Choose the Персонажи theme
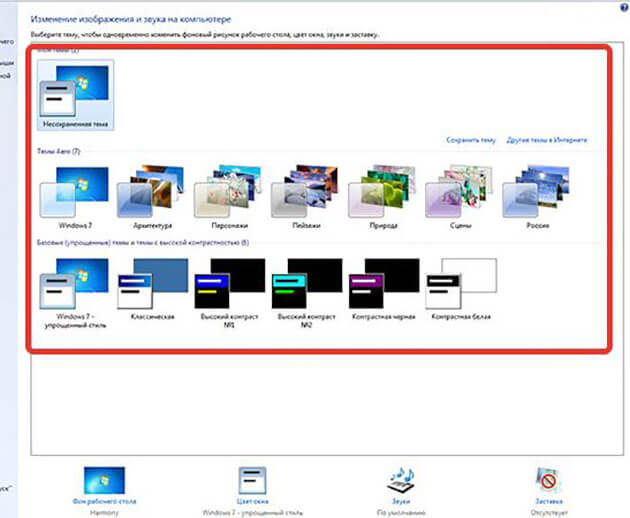Screen dimensions: 630x518 point(229,197)
